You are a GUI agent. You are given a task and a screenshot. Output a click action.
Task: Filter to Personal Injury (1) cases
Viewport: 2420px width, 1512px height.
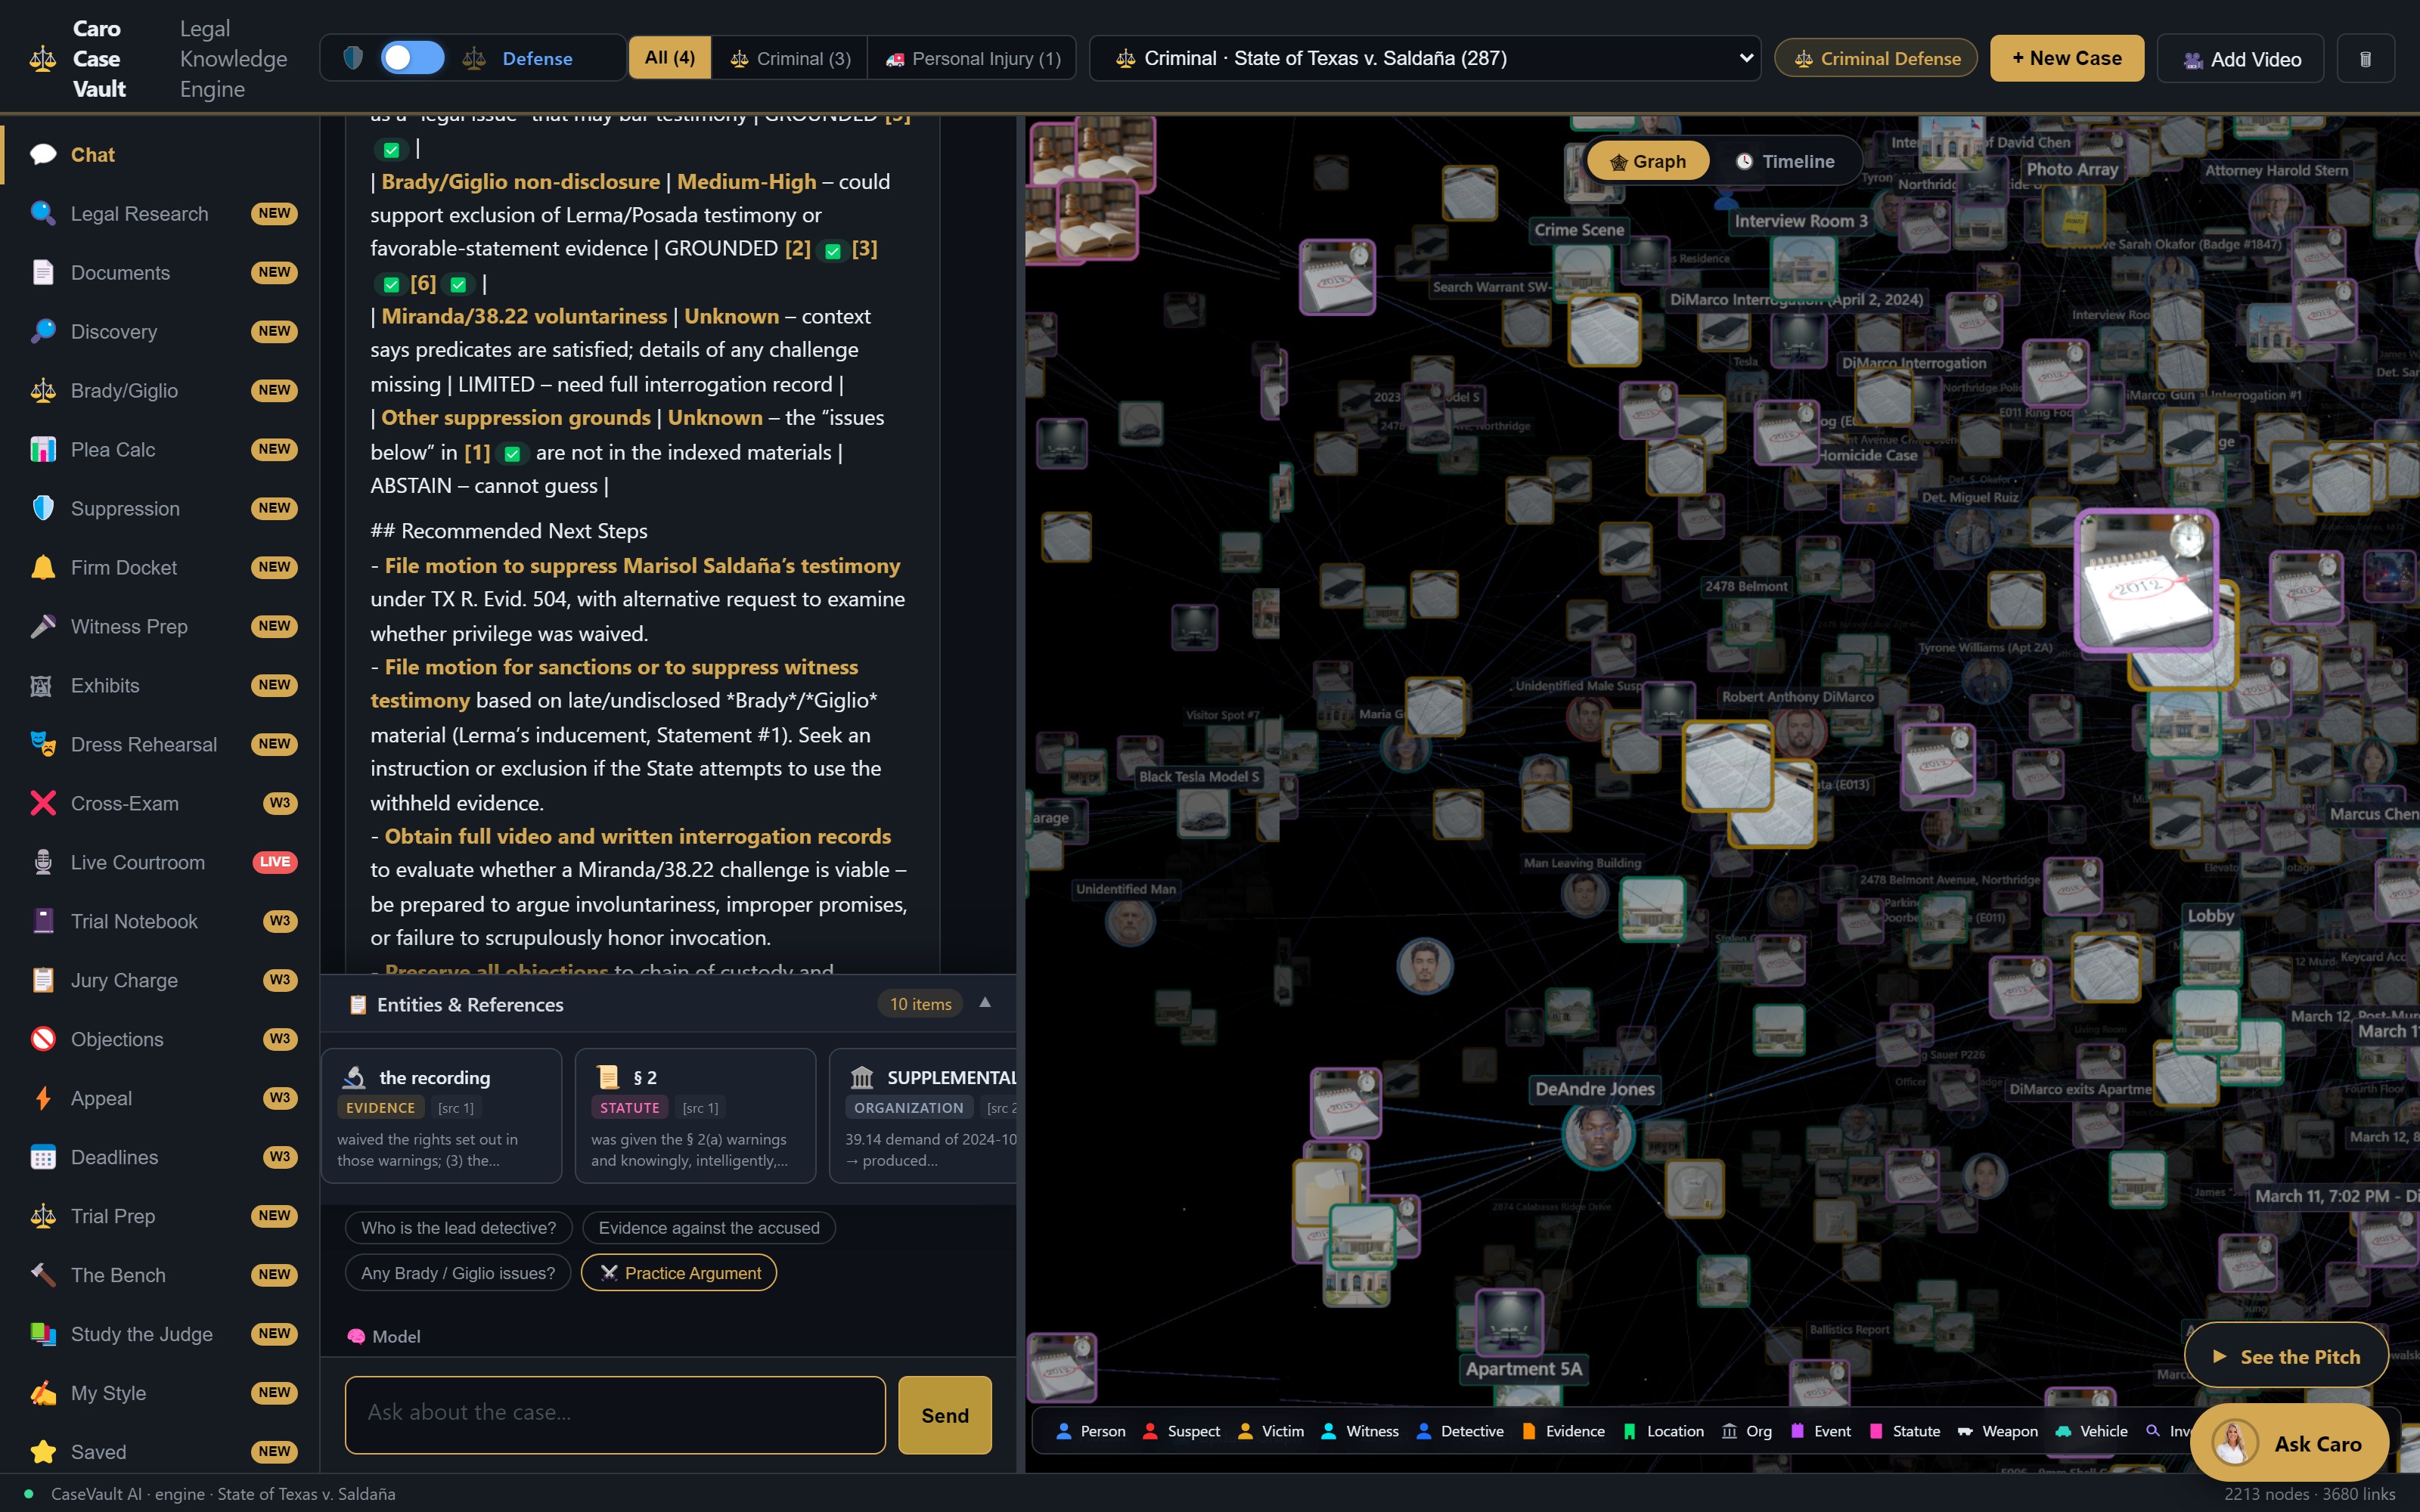(x=973, y=58)
